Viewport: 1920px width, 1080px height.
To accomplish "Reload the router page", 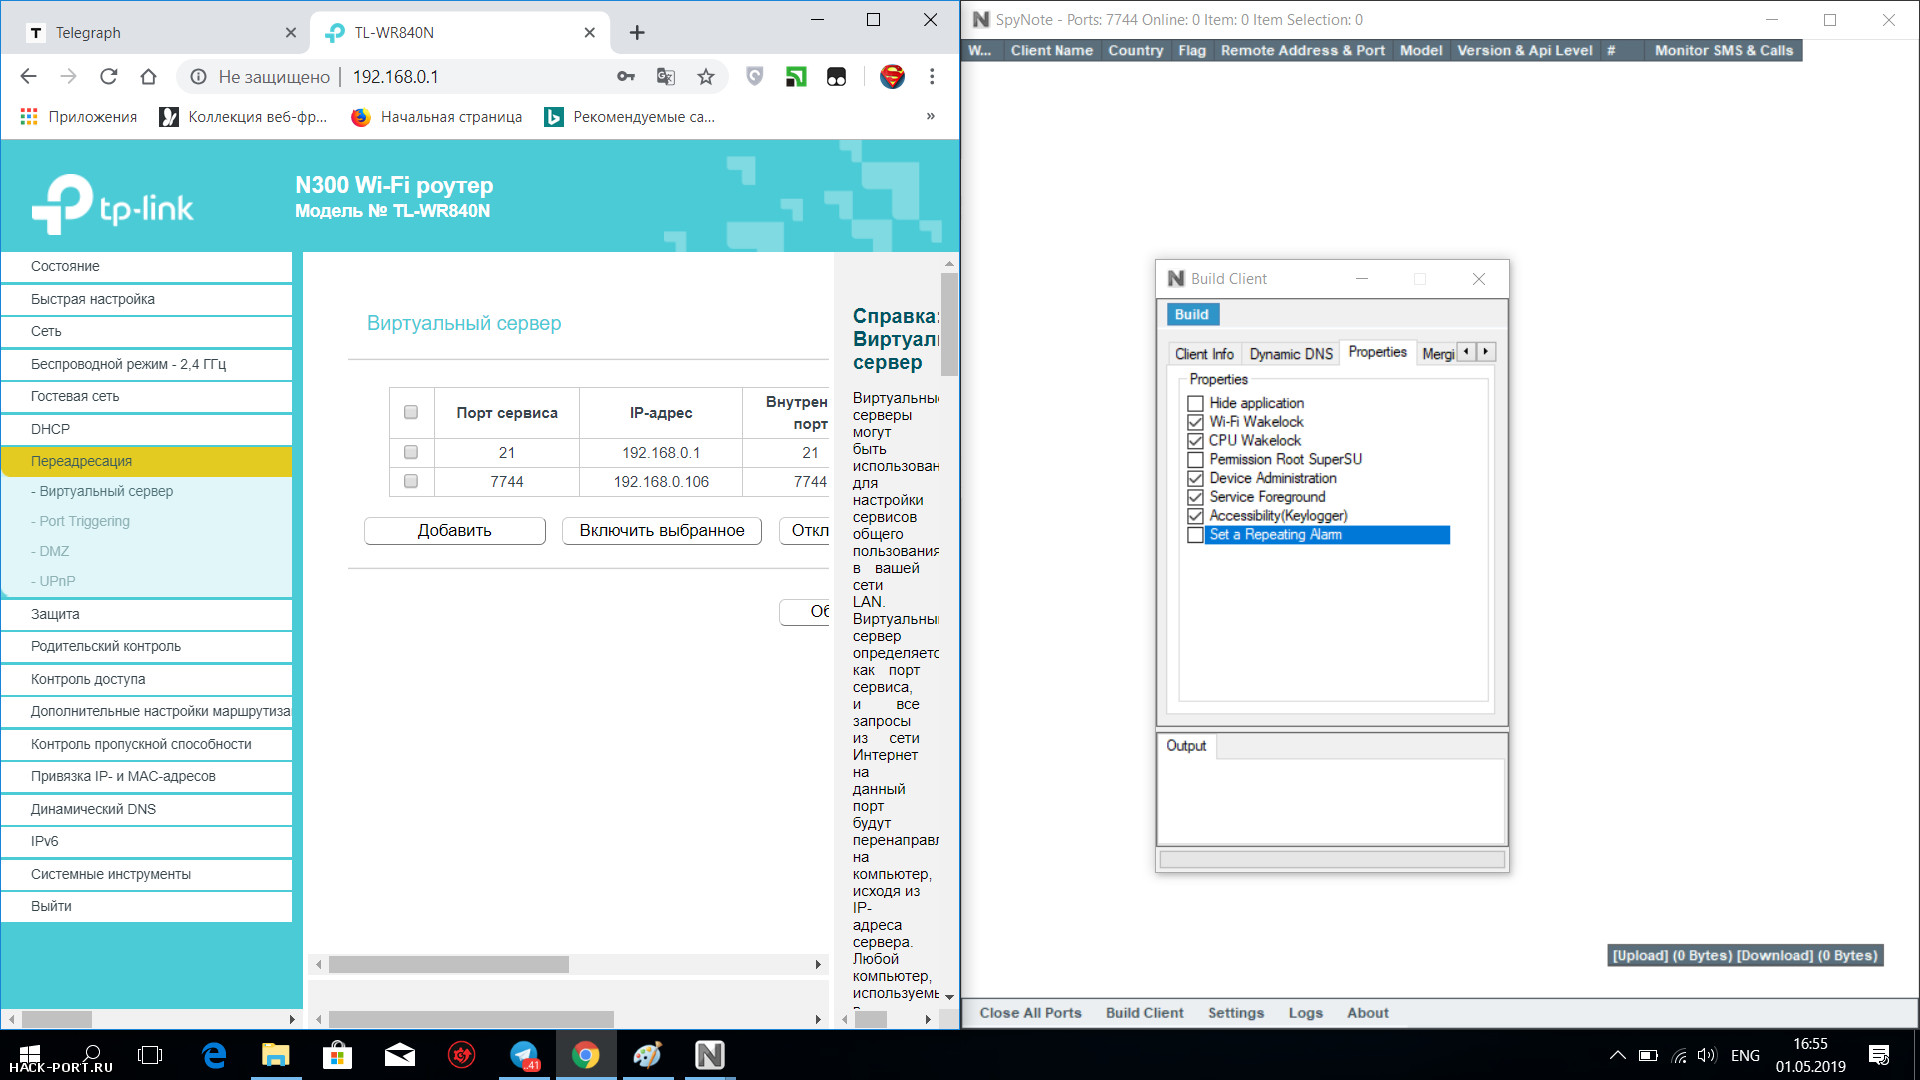I will tap(108, 77).
